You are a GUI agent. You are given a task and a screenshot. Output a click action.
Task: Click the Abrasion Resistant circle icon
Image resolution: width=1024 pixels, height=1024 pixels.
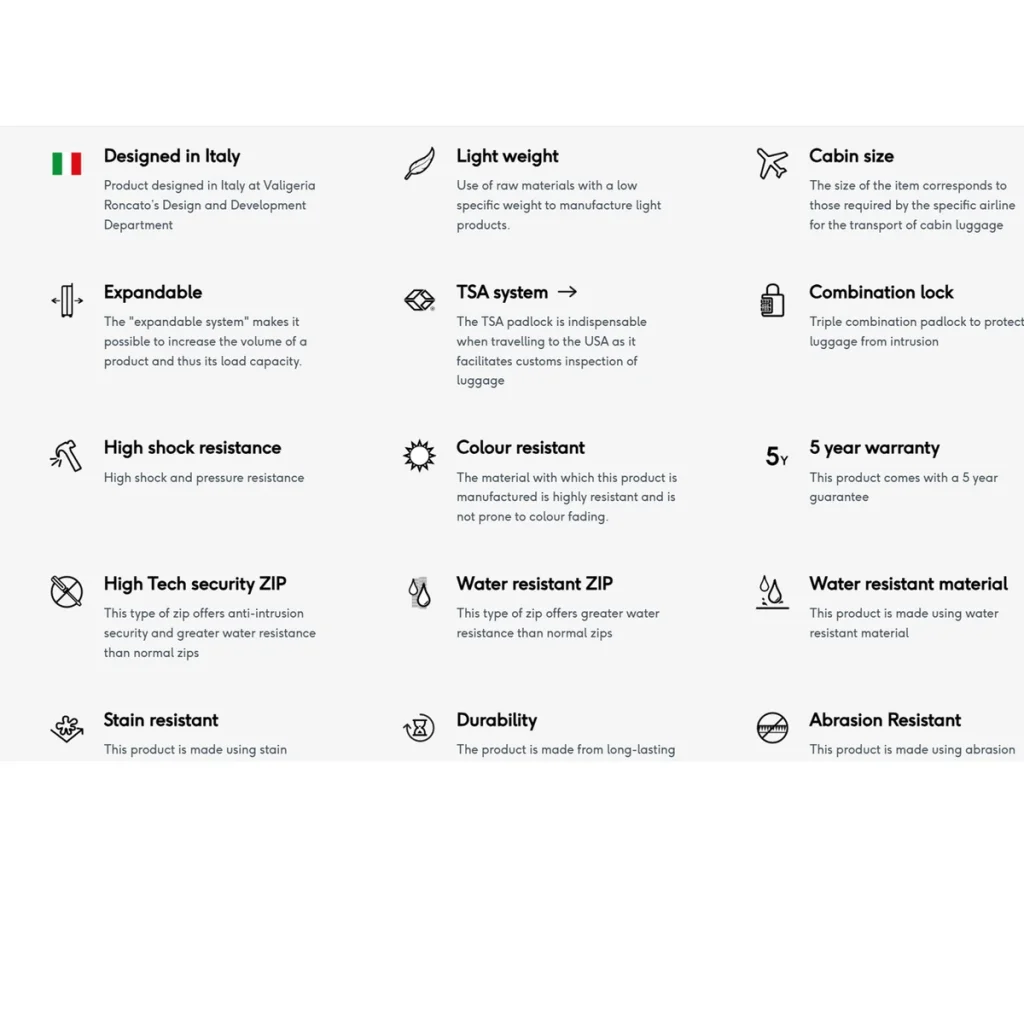coord(772,728)
